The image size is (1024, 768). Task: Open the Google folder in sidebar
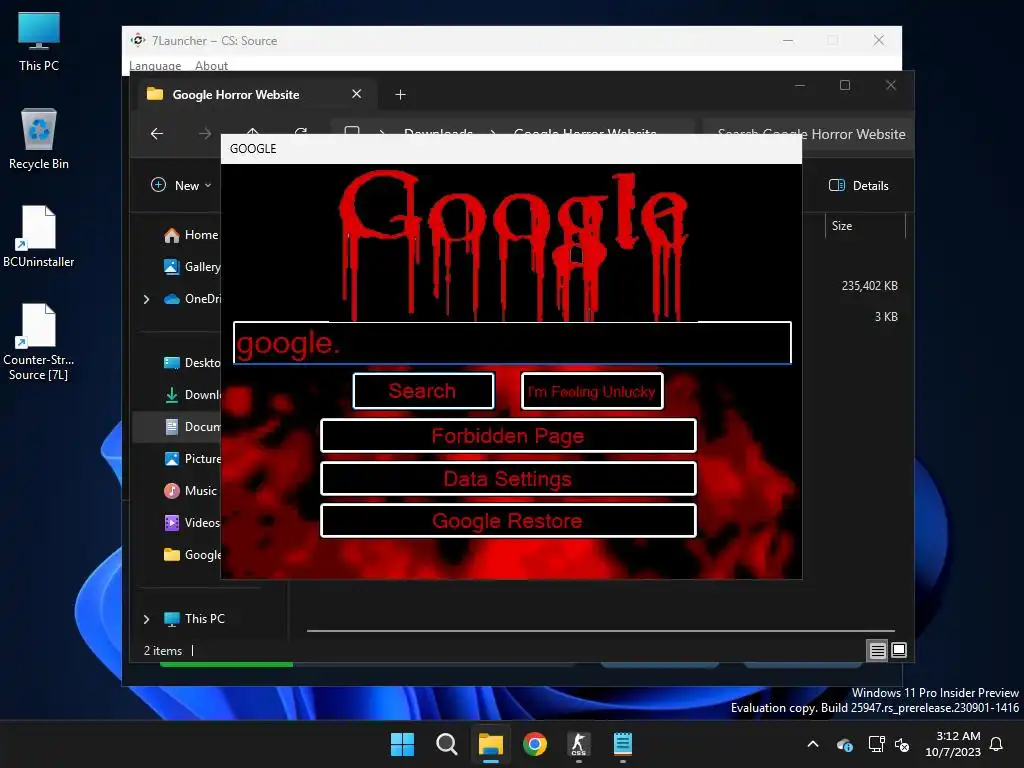(x=191, y=554)
